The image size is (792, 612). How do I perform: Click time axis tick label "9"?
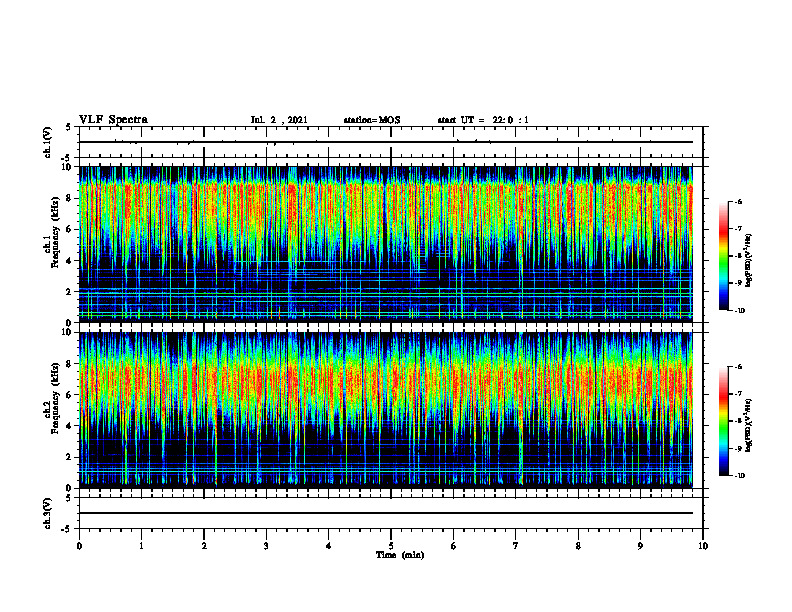point(640,546)
